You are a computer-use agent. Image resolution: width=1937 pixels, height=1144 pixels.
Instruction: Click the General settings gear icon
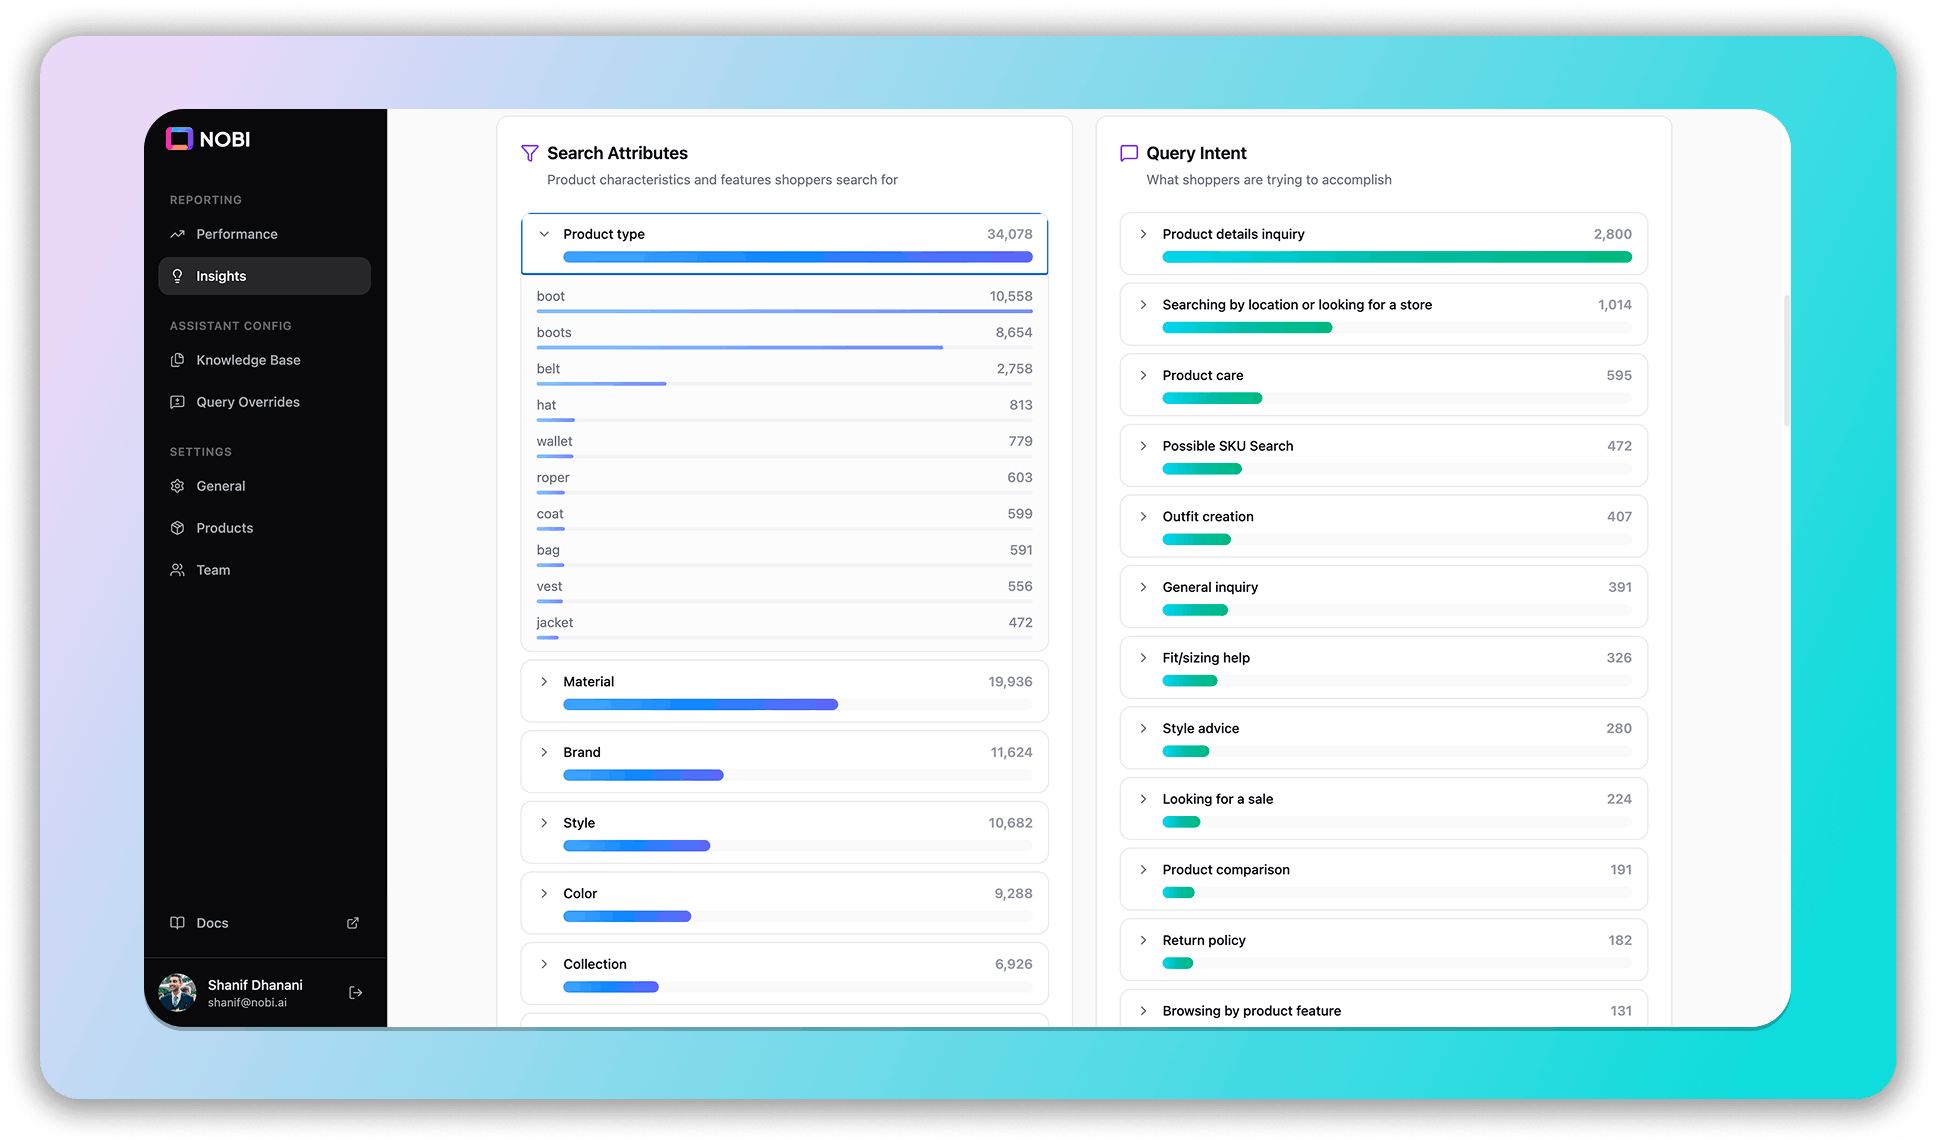click(x=177, y=486)
